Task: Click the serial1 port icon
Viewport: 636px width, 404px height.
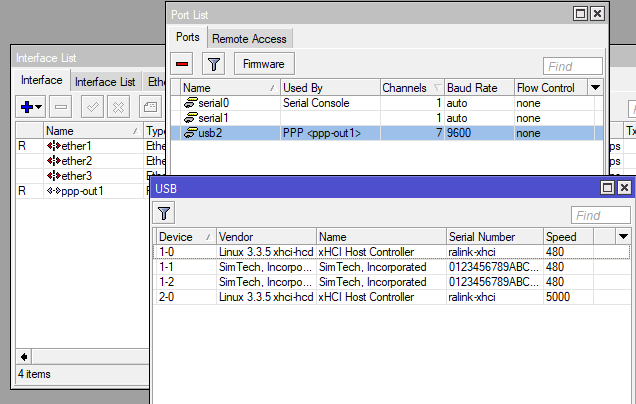Action: point(190,118)
